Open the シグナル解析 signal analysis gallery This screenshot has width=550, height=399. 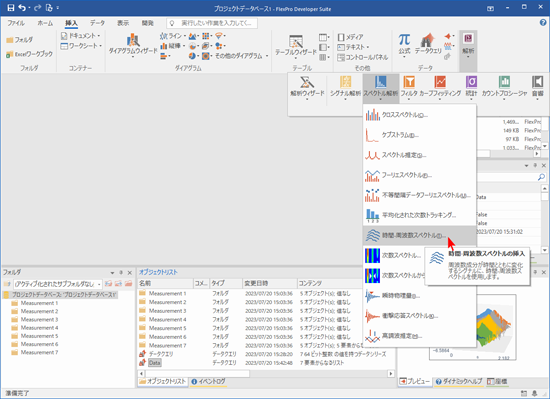(x=345, y=87)
